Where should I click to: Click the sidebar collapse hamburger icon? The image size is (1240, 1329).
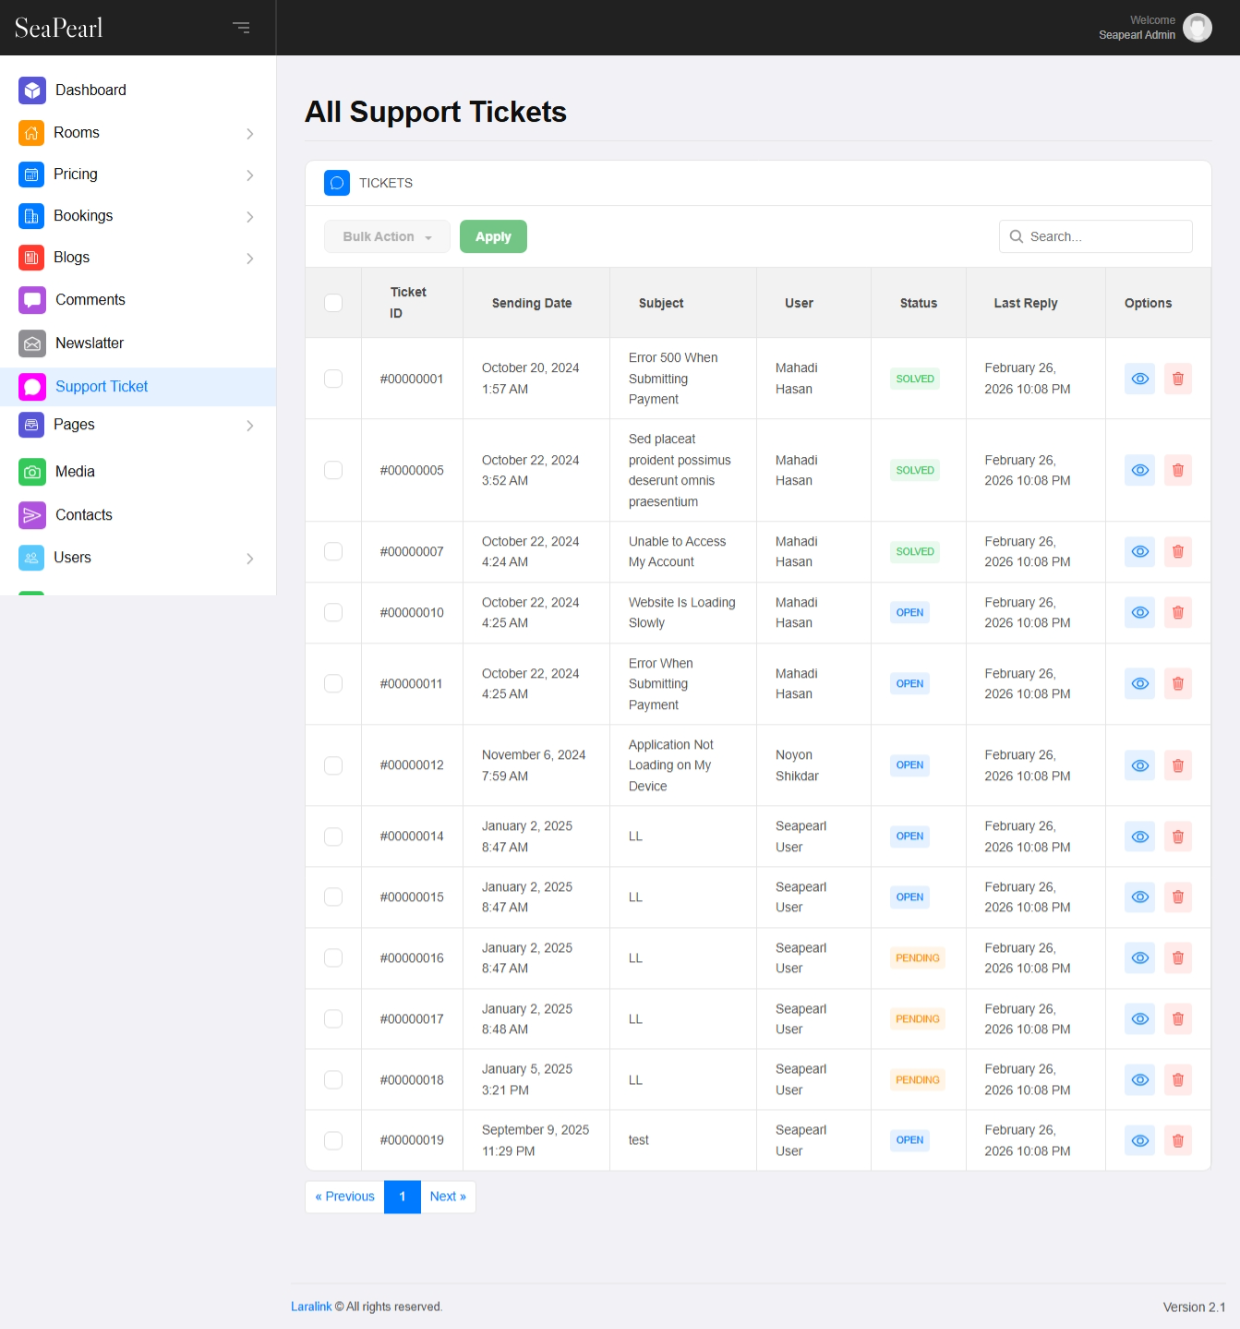(x=241, y=27)
